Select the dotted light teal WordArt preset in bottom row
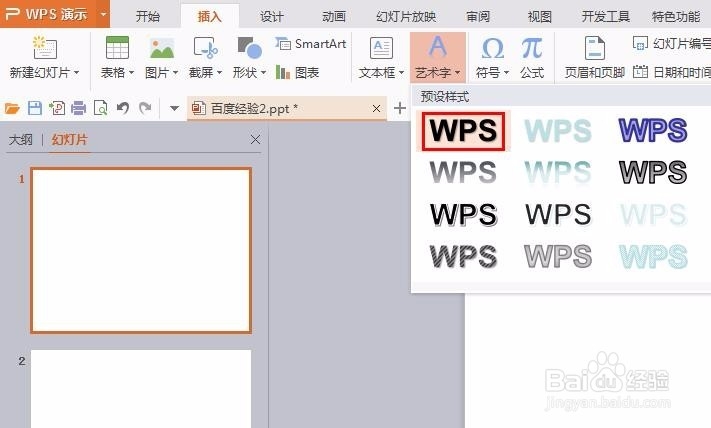This screenshot has width=711, height=428. [653, 256]
